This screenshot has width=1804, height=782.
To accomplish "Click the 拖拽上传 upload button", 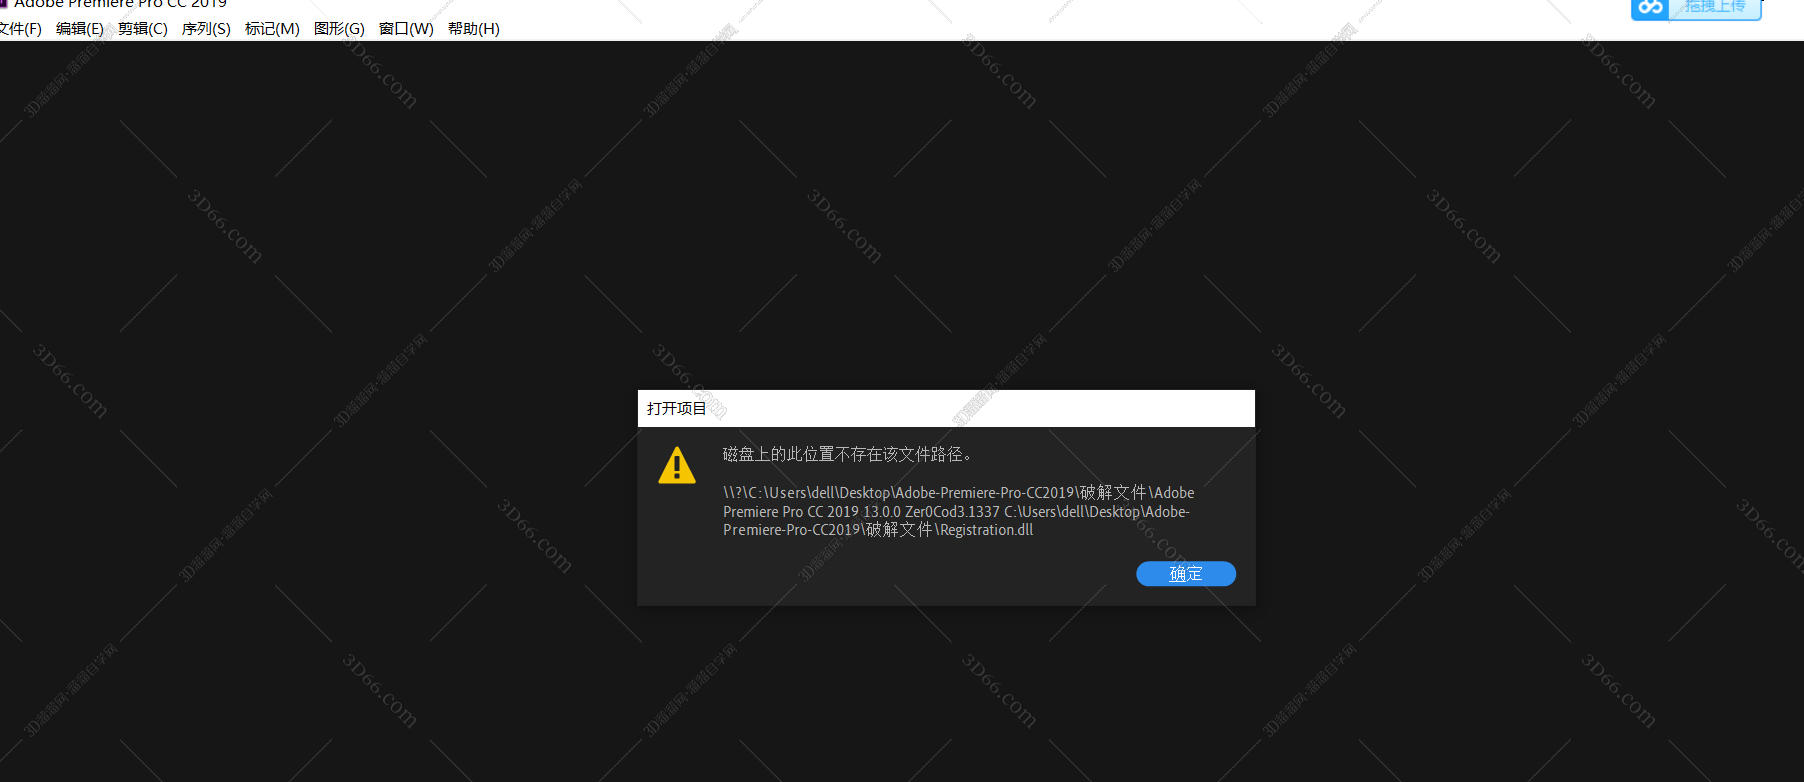I will pyautogui.click(x=1714, y=7).
